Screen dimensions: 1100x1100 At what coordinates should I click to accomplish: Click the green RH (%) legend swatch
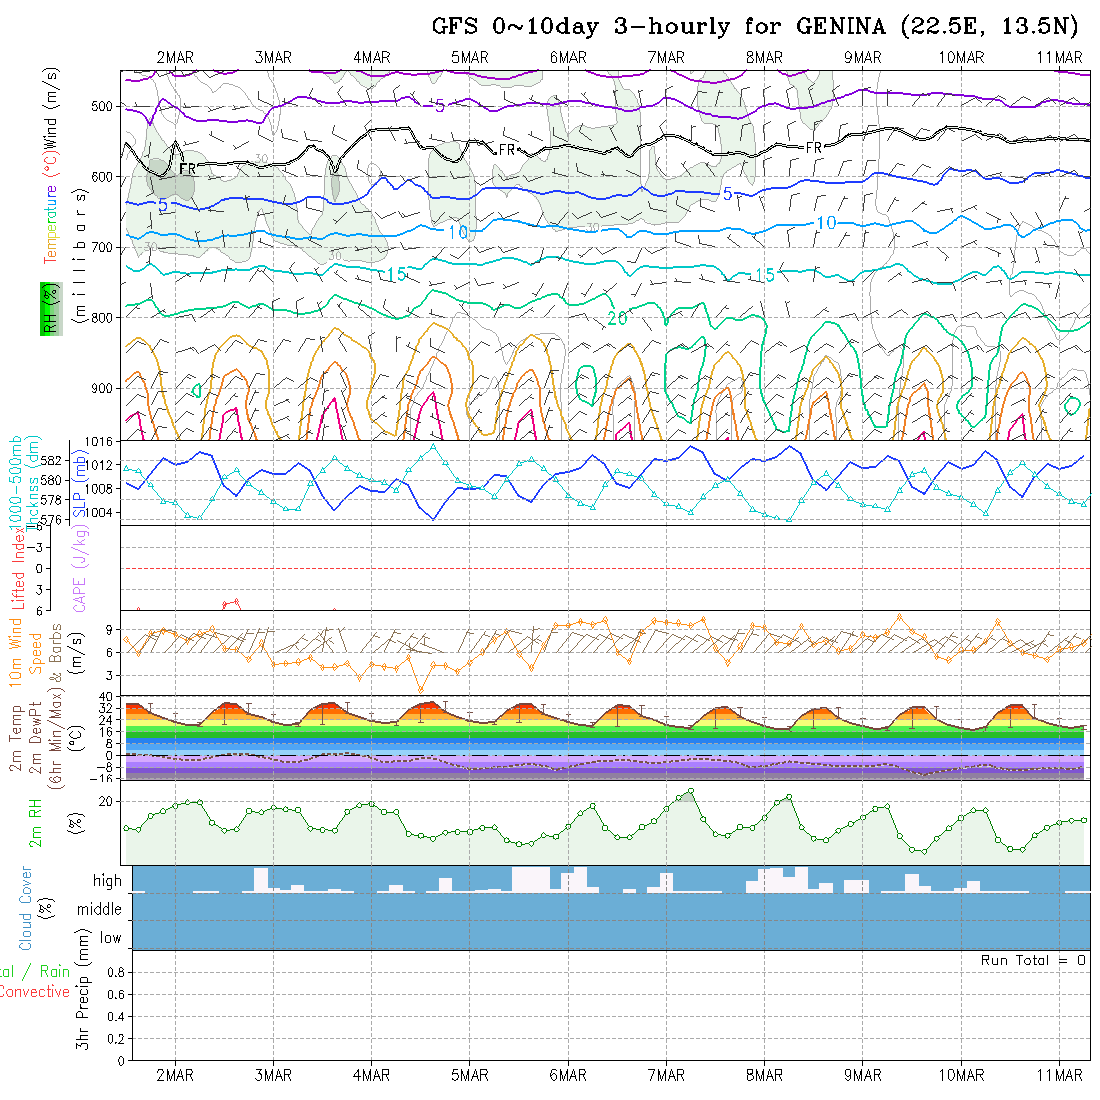pyautogui.click(x=51, y=309)
